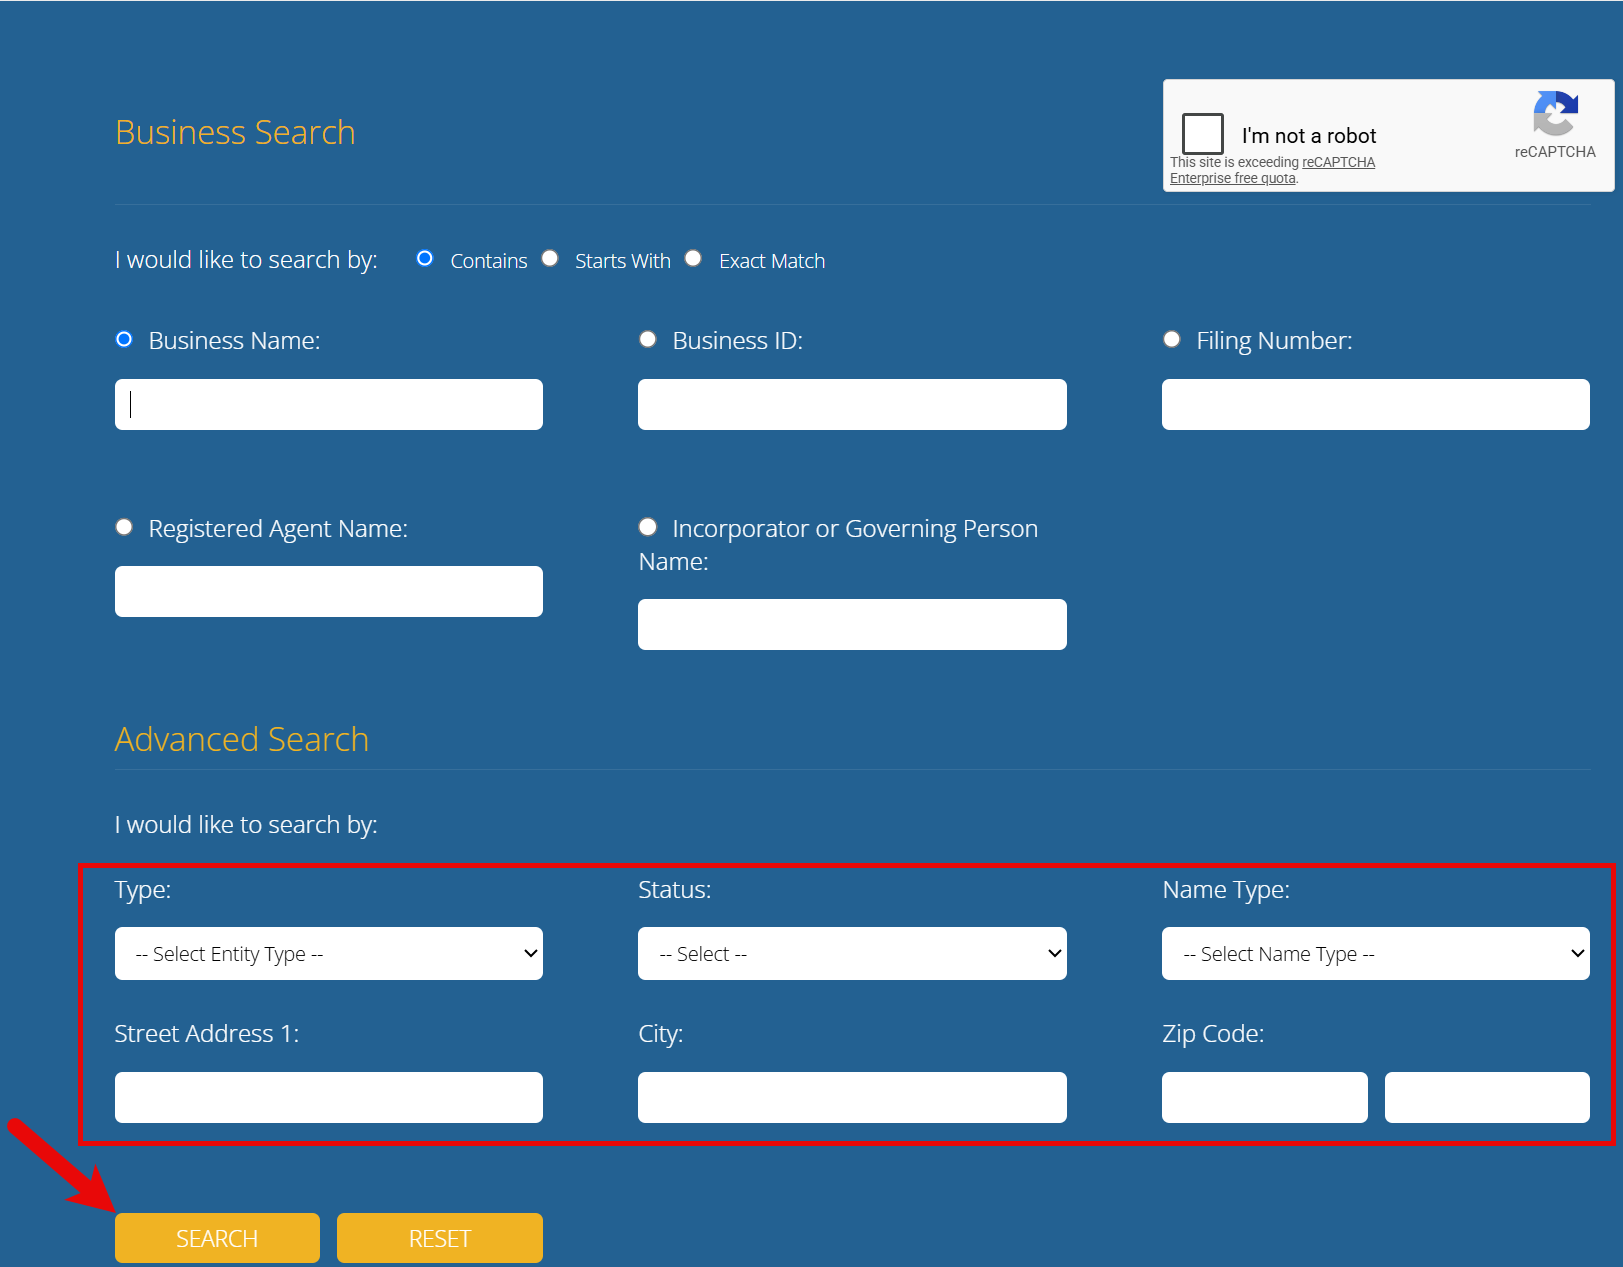
Task: Open the Select Name Type dropdown
Action: (1376, 954)
